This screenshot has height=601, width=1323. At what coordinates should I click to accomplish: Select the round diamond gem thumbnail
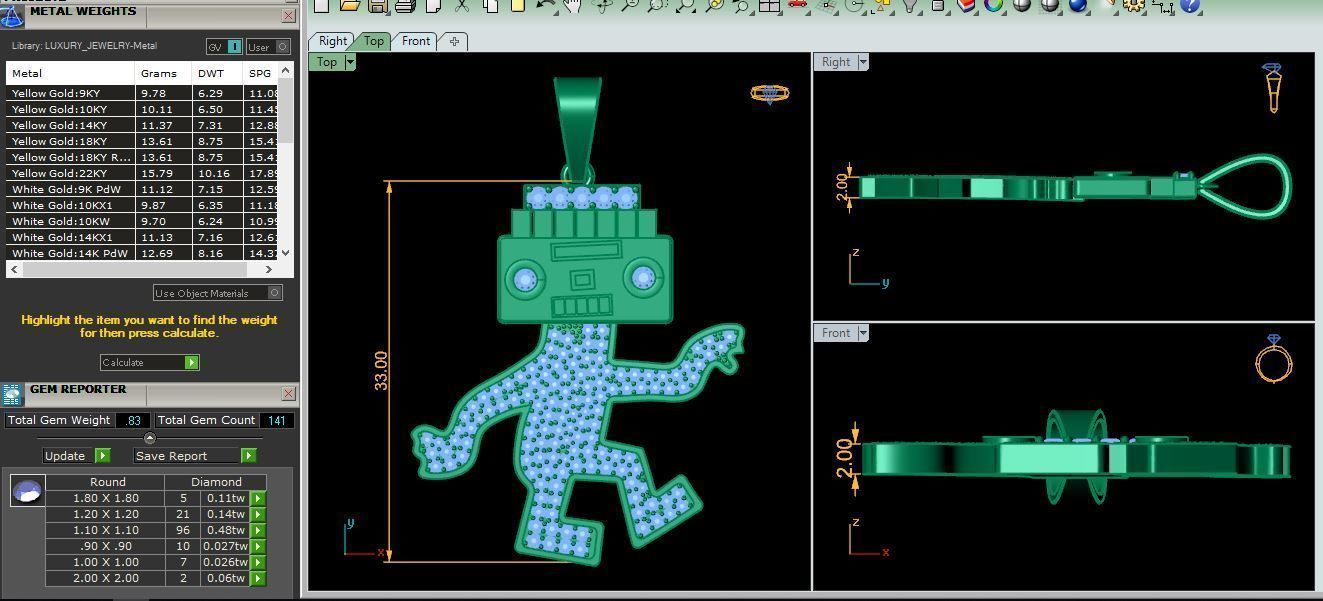pos(27,491)
